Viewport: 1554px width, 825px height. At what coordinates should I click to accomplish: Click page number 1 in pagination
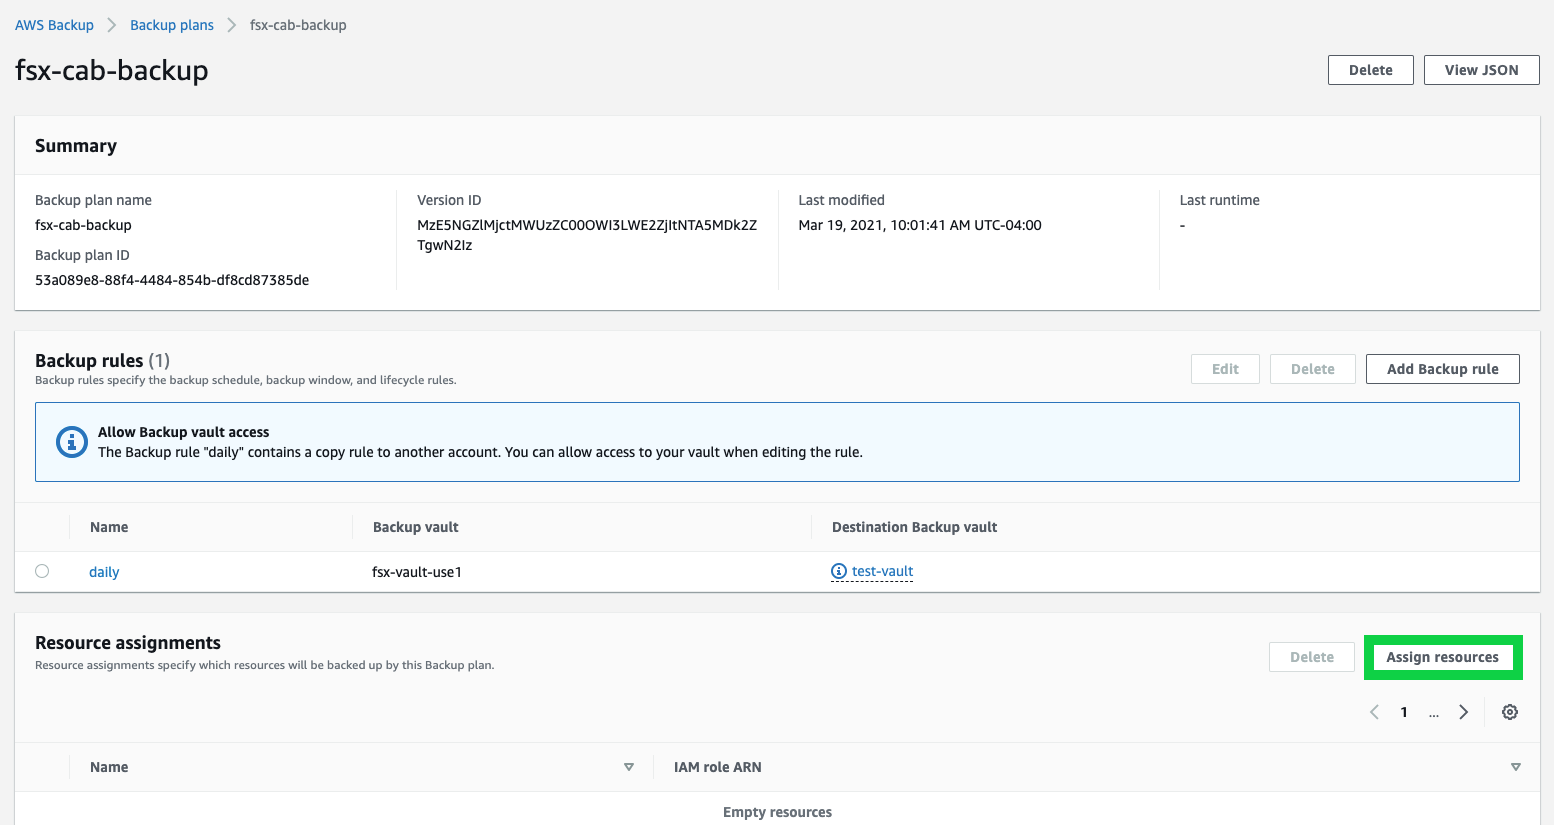point(1403,711)
